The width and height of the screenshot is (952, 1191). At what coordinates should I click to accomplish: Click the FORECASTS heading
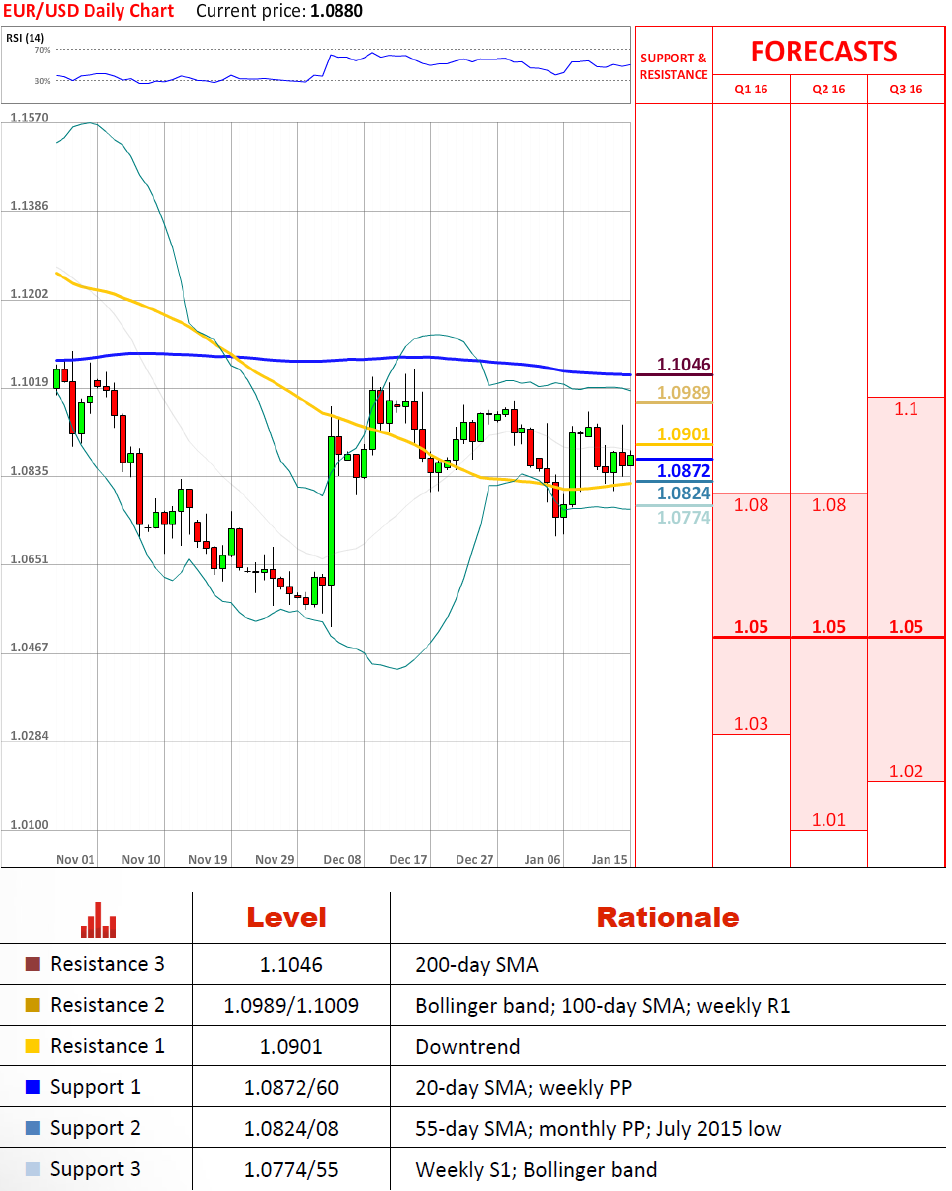(824, 52)
